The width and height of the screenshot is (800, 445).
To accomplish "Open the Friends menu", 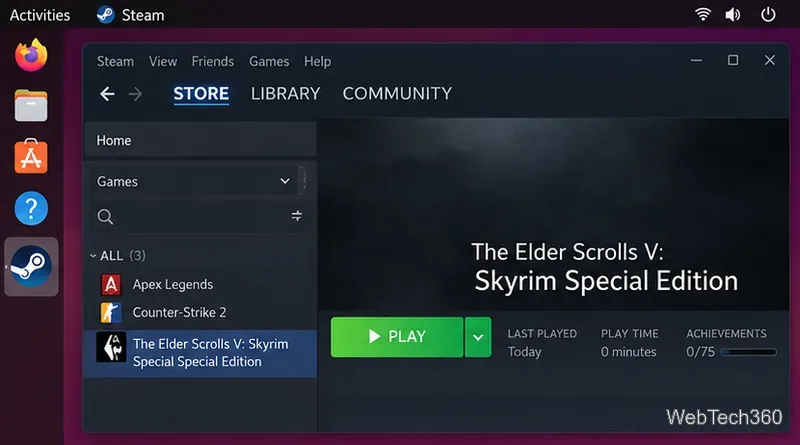I will point(213,62).
